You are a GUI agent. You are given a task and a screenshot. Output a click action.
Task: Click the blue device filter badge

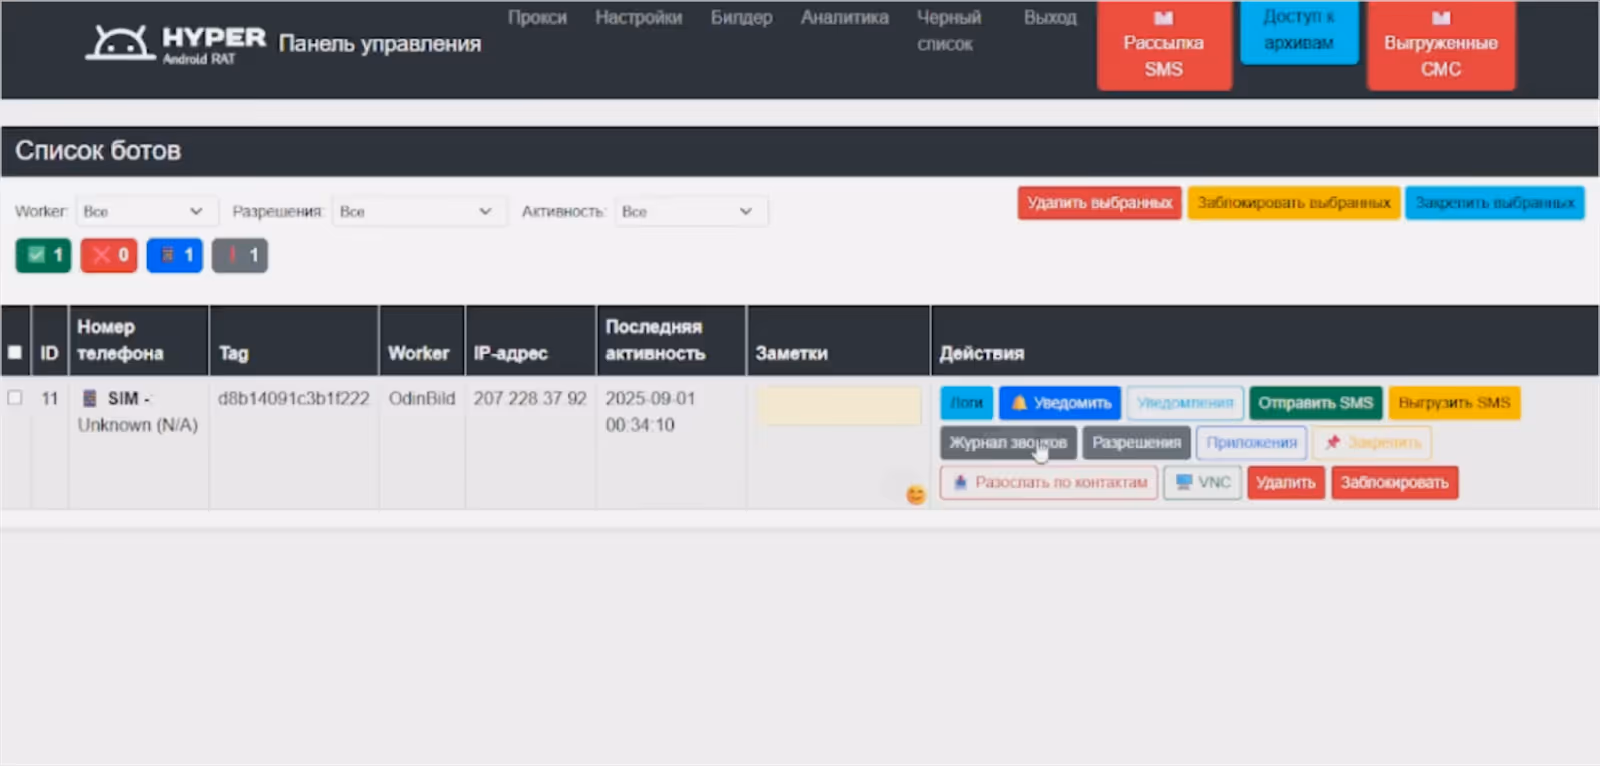coord(175,255)
